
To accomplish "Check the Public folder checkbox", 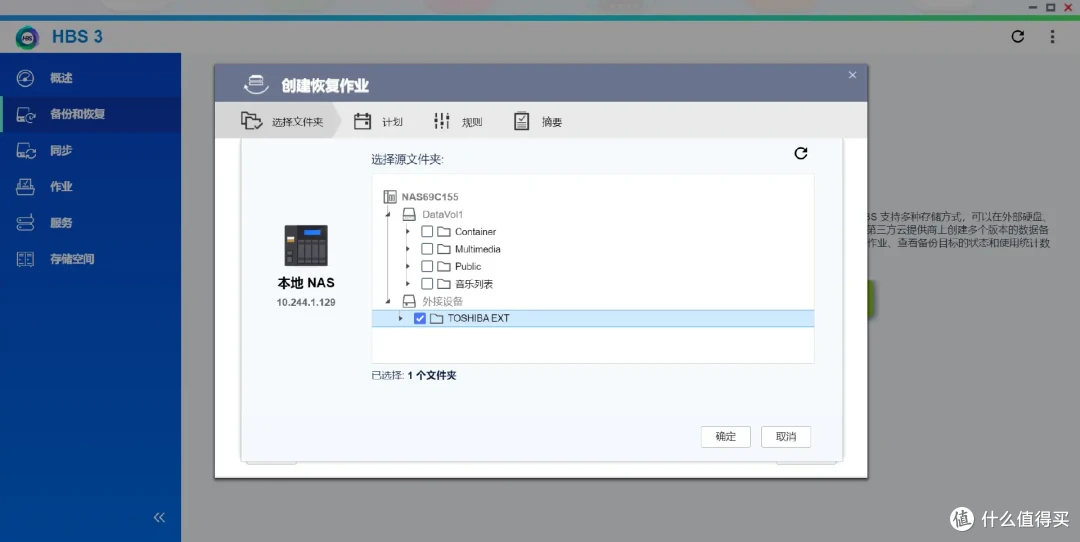I will 427,267.
